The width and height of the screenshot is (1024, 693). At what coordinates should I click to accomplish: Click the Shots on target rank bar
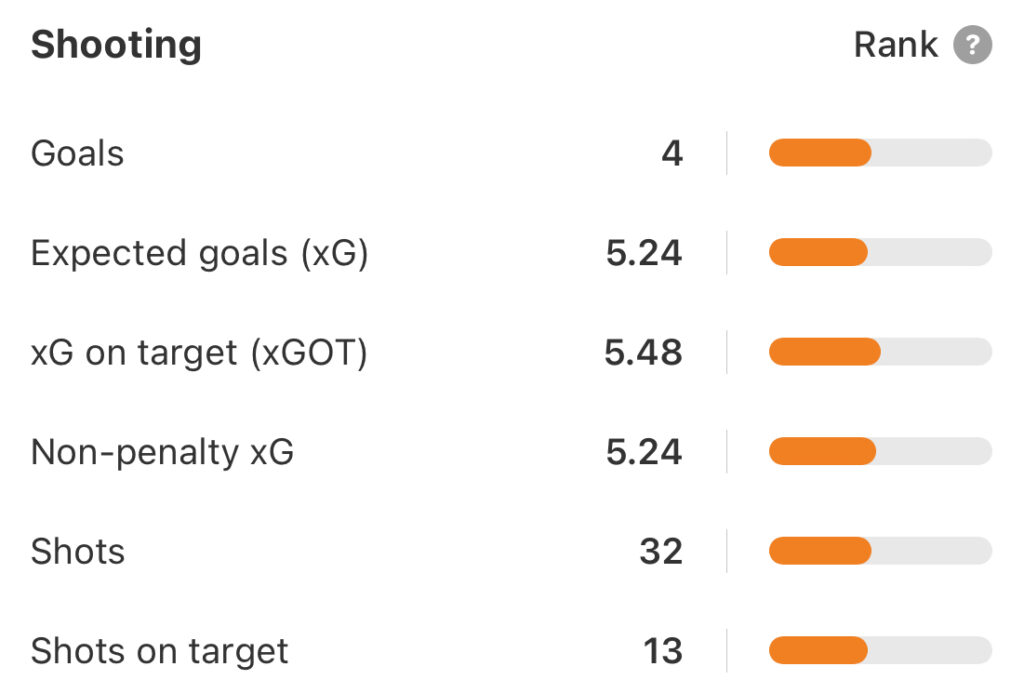pyautogui.click(x=880, y=650)
